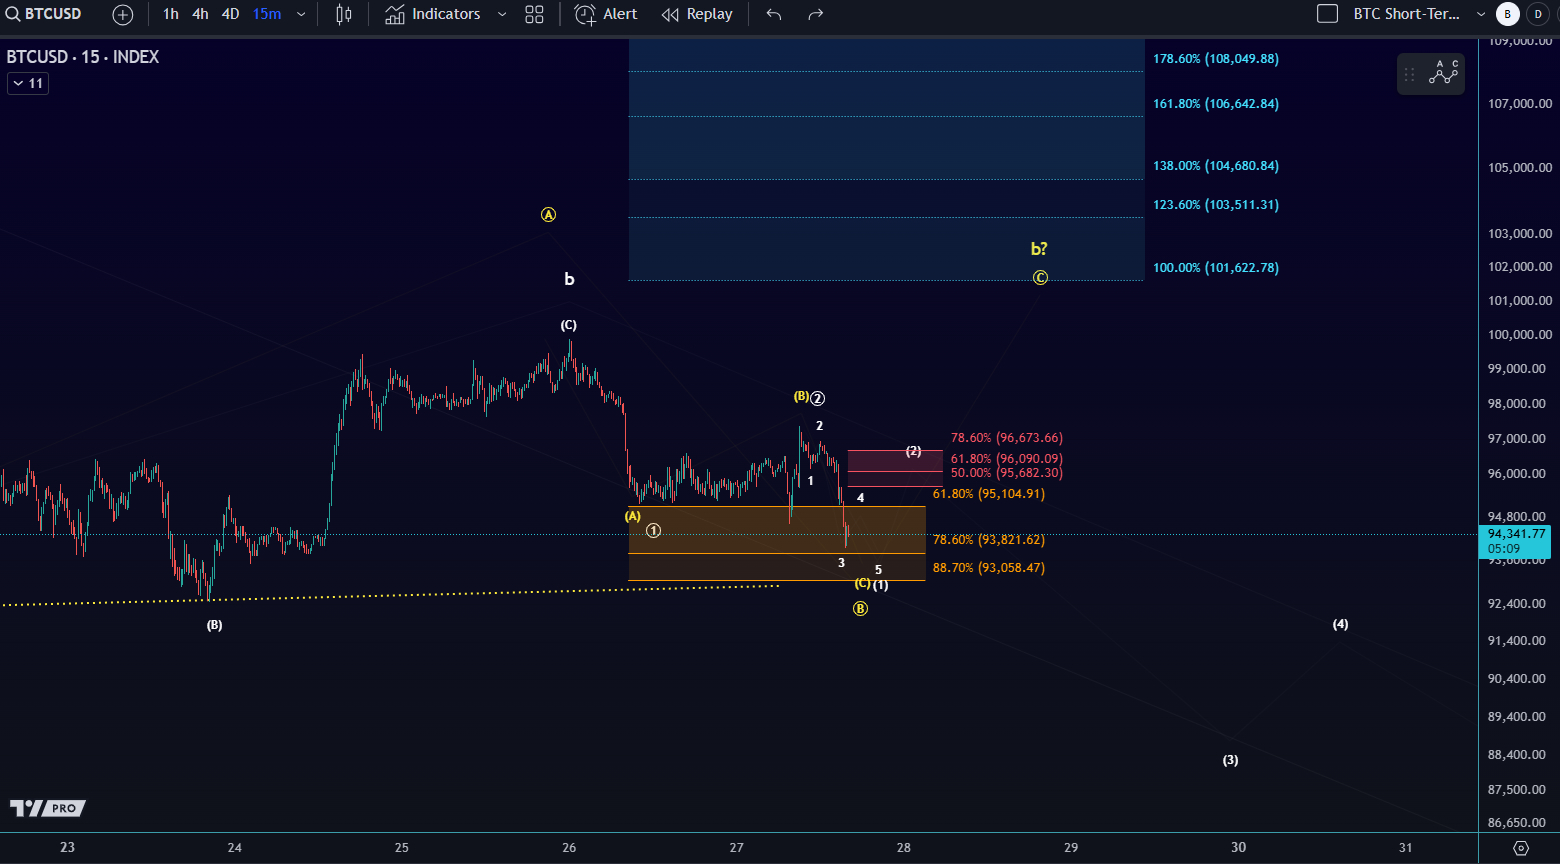This screenshot has height=864, width=1560.
Task: Redo the last chart action
Action: coord(816,14)
